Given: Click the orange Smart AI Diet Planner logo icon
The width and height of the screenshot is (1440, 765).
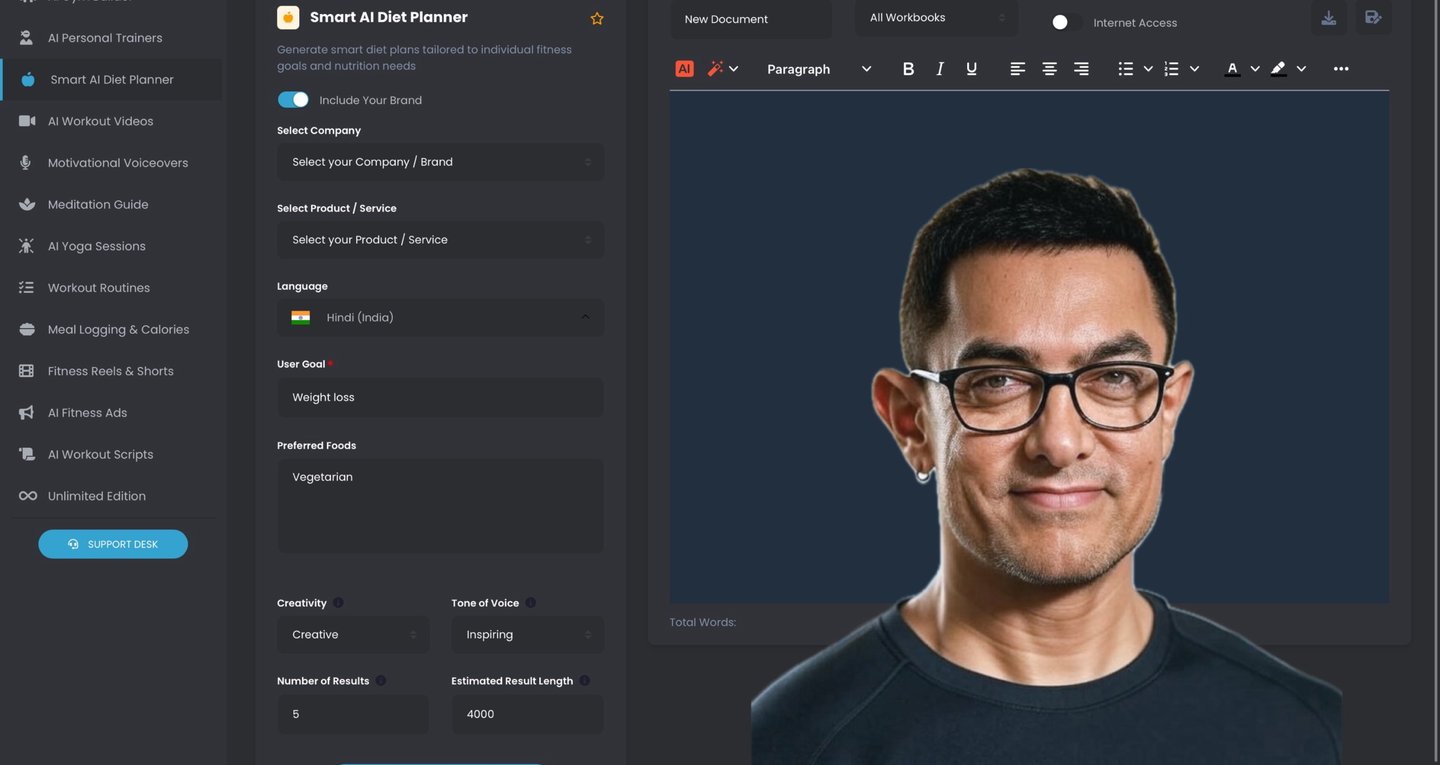Looking at the screenshot, I should [288, 17].
